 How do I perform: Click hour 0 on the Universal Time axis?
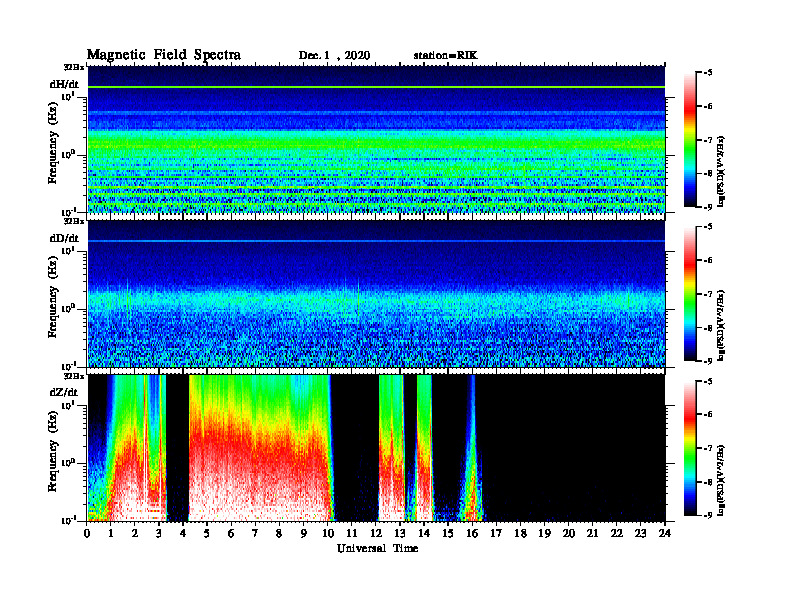click(87, 534)
